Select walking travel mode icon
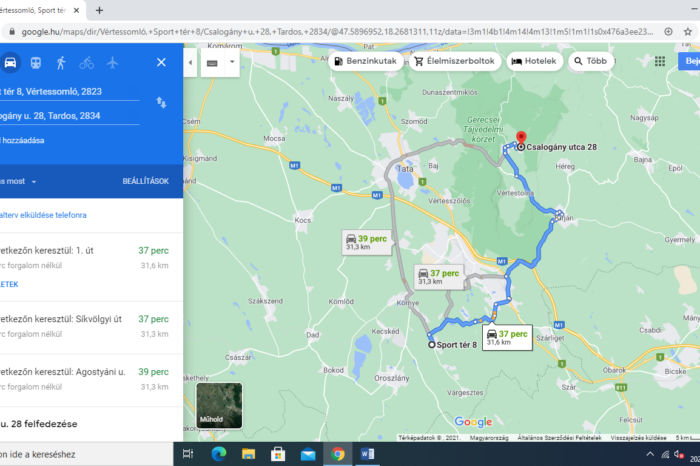The height and width of the screenshot is (466, 700). 61,63
